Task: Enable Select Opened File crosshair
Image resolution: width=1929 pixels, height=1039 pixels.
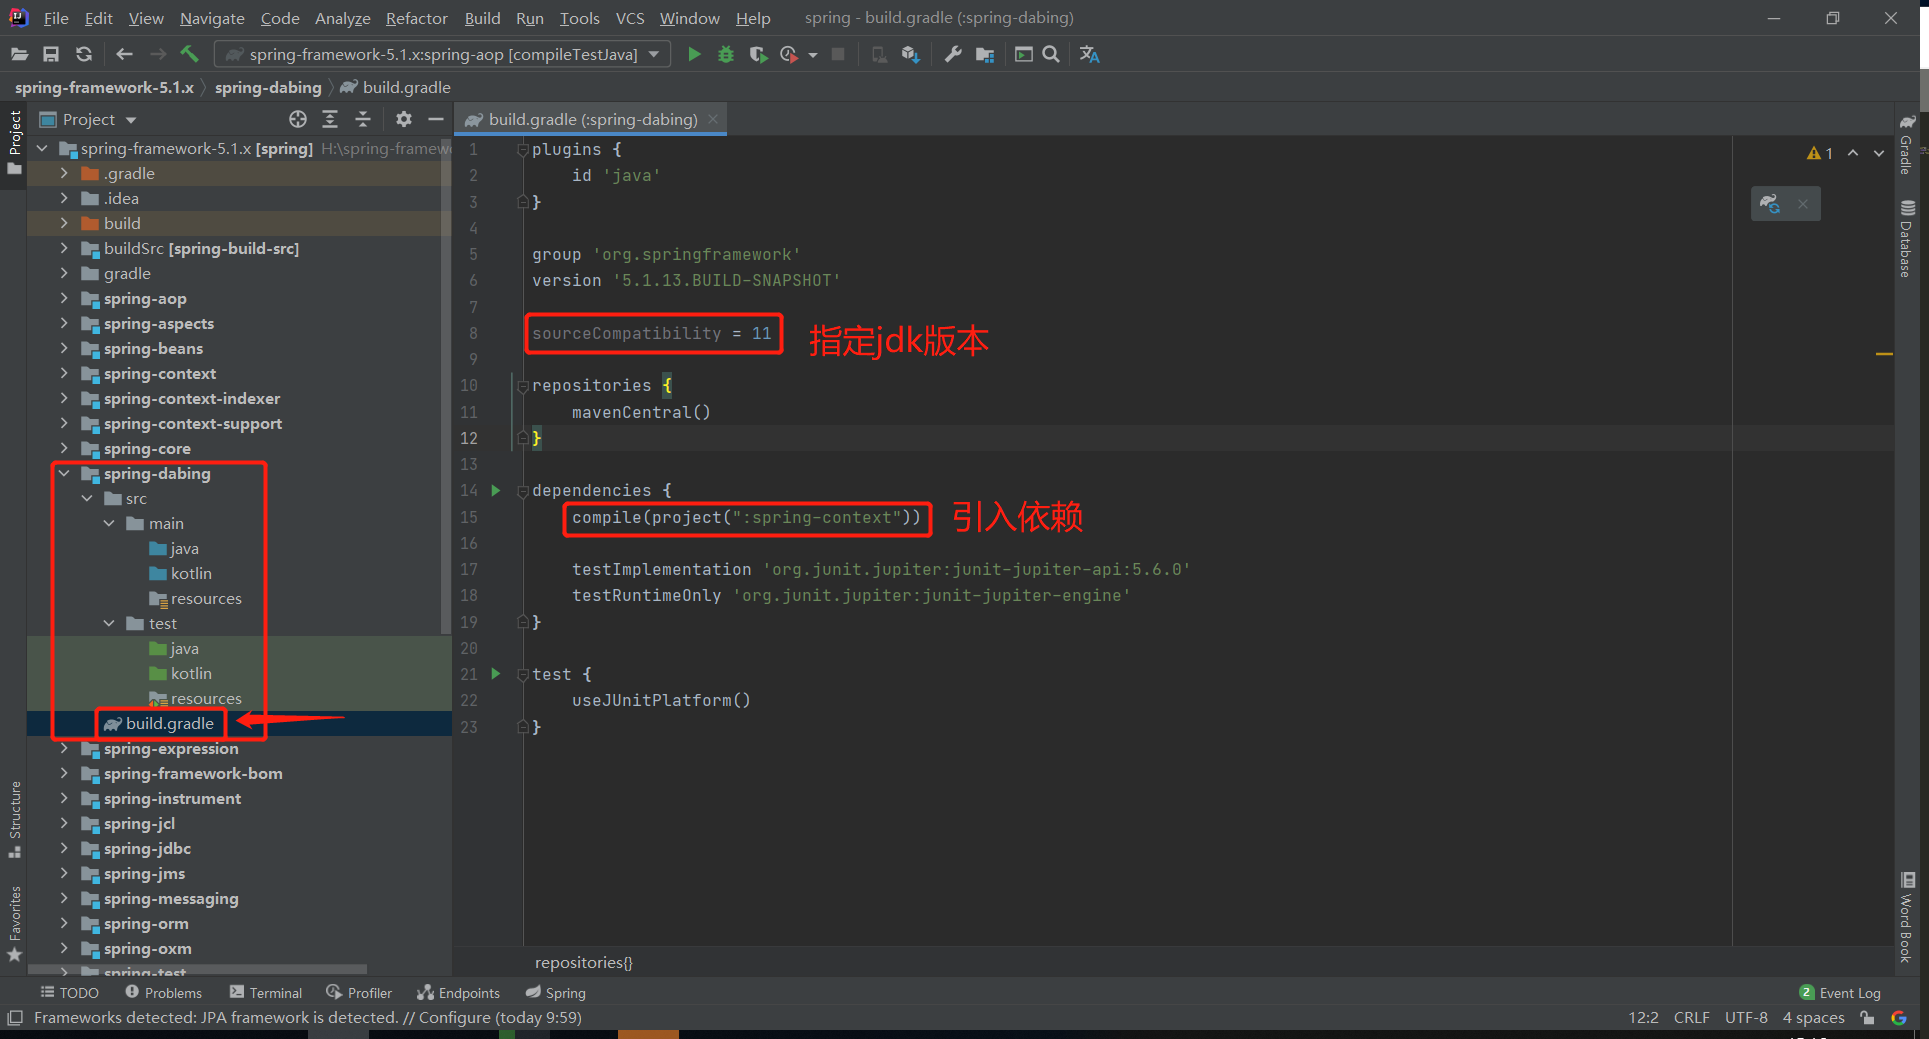Action: coord(297,119)
